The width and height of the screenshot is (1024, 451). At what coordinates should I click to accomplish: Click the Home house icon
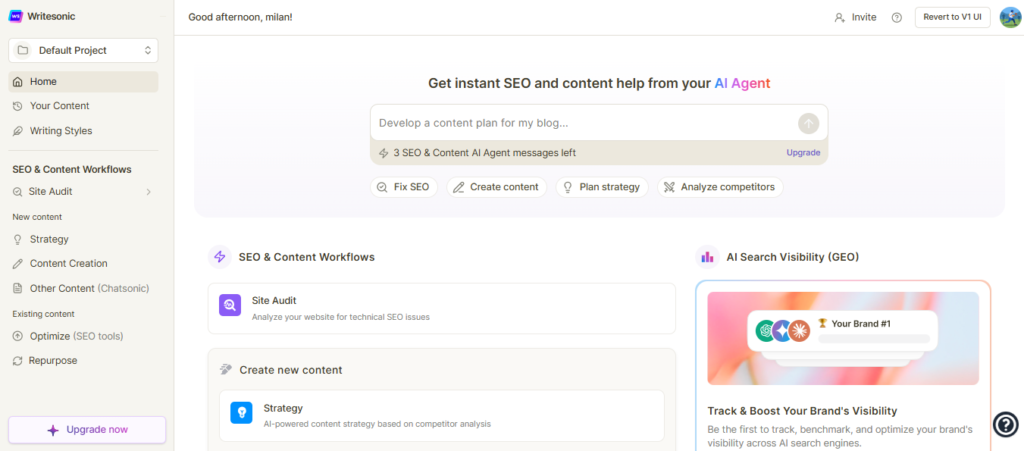[x=18, y=82]
